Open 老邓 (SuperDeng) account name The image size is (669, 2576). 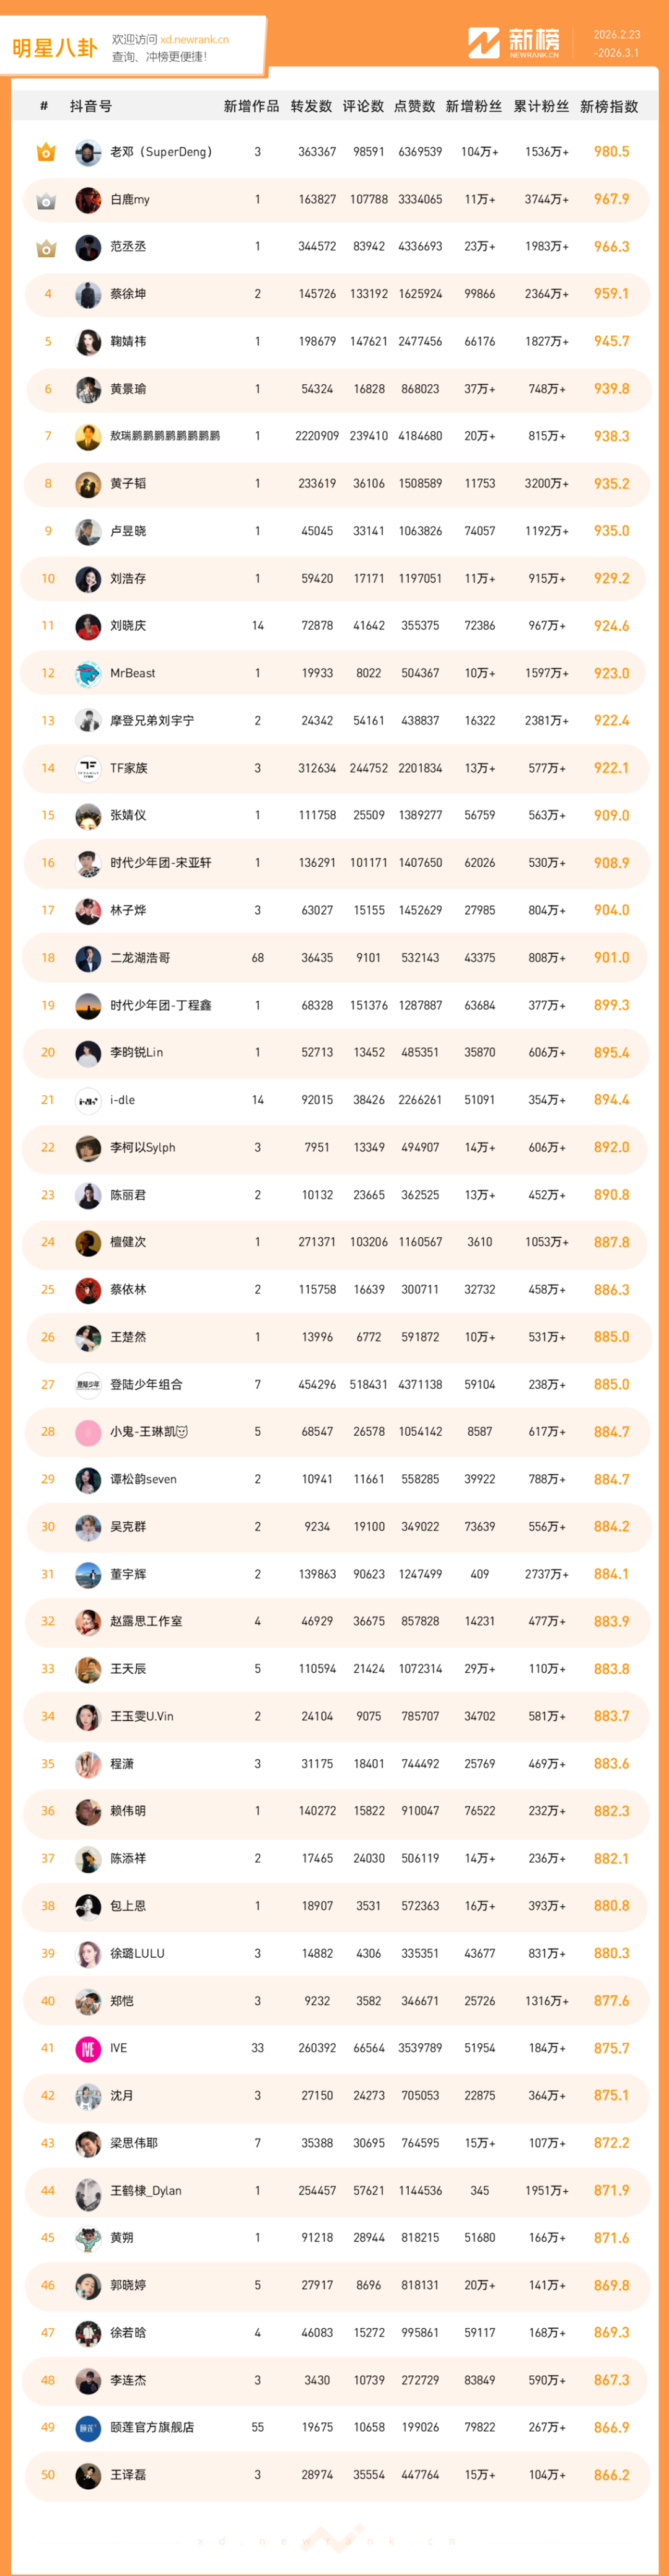pyautogui.click(x=160, y=152)
